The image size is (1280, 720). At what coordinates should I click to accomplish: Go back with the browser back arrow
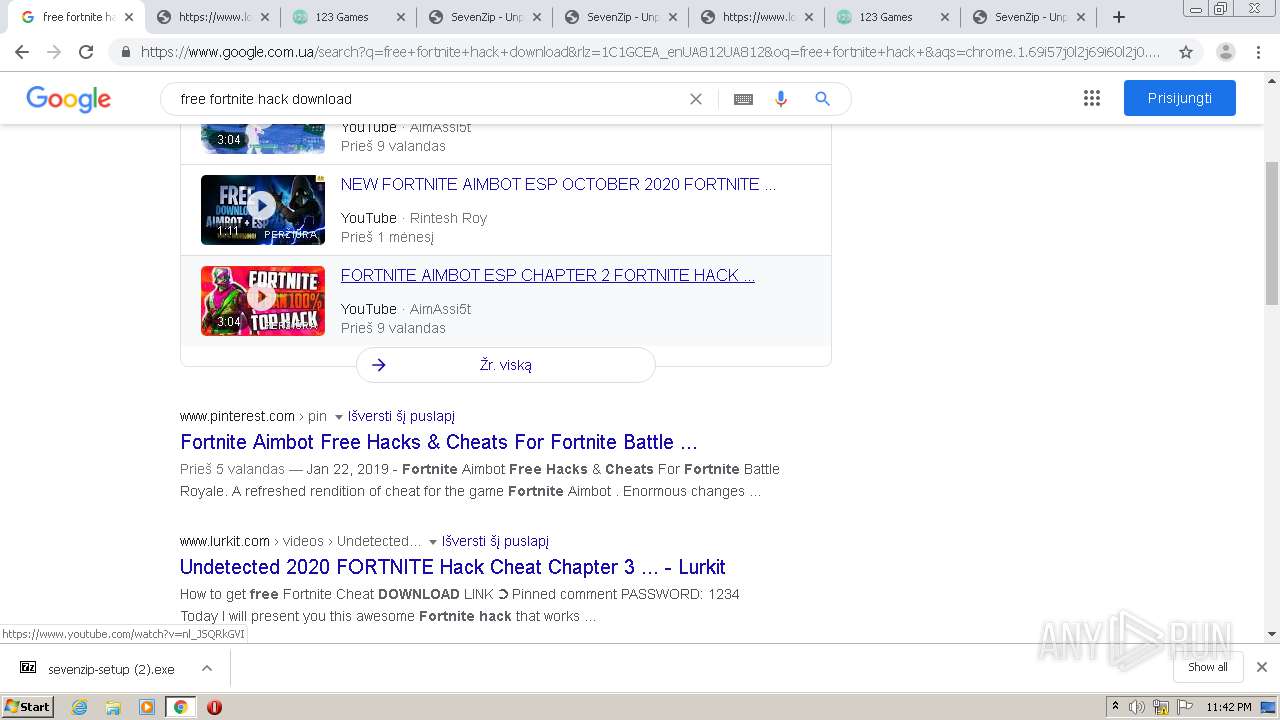point(22,52)
